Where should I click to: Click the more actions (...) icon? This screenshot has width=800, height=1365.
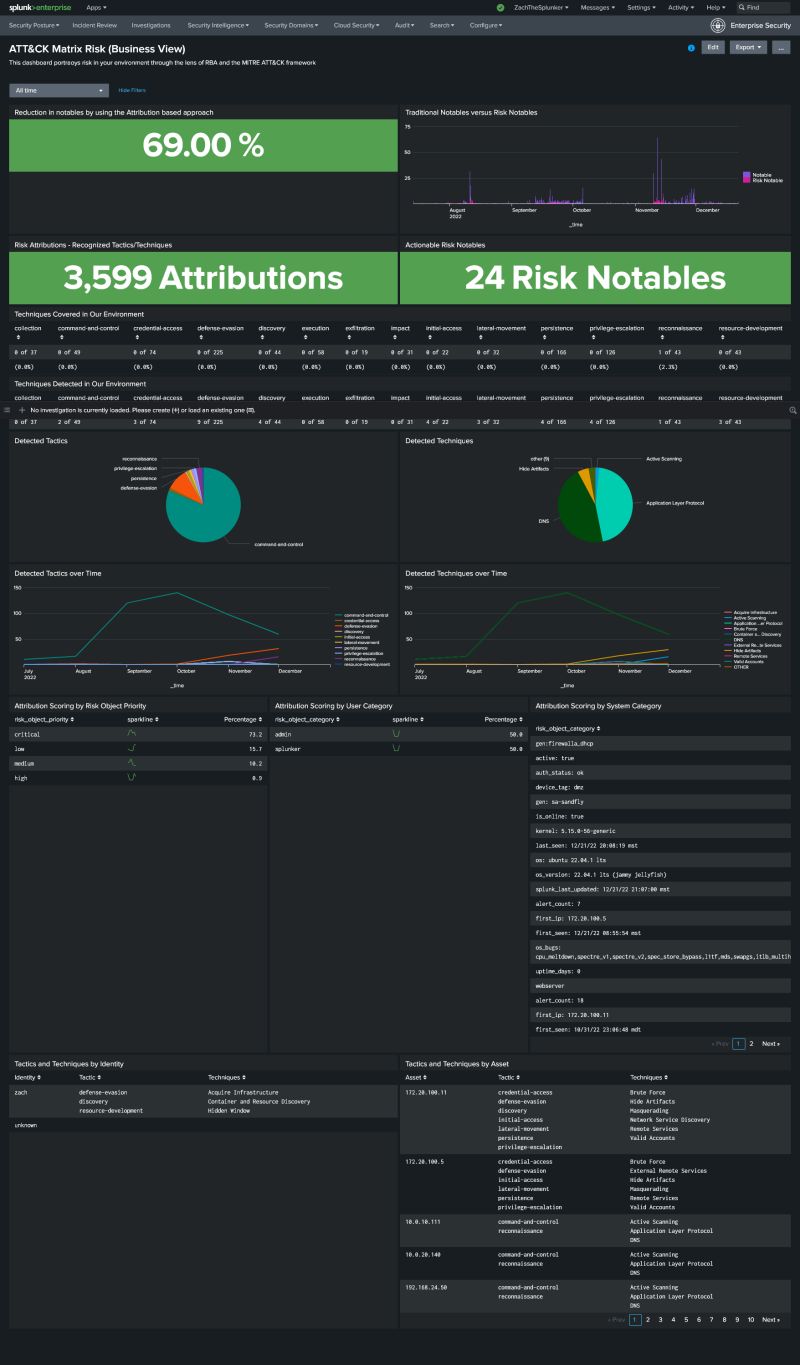pos(781,47)
